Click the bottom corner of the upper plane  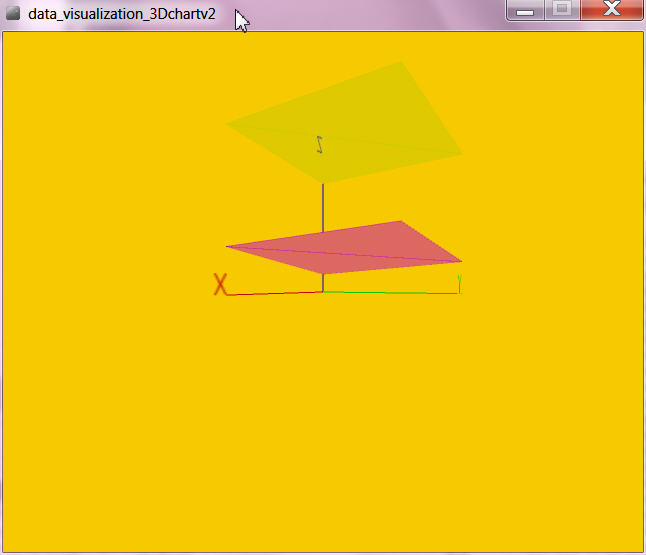point(322,183)
